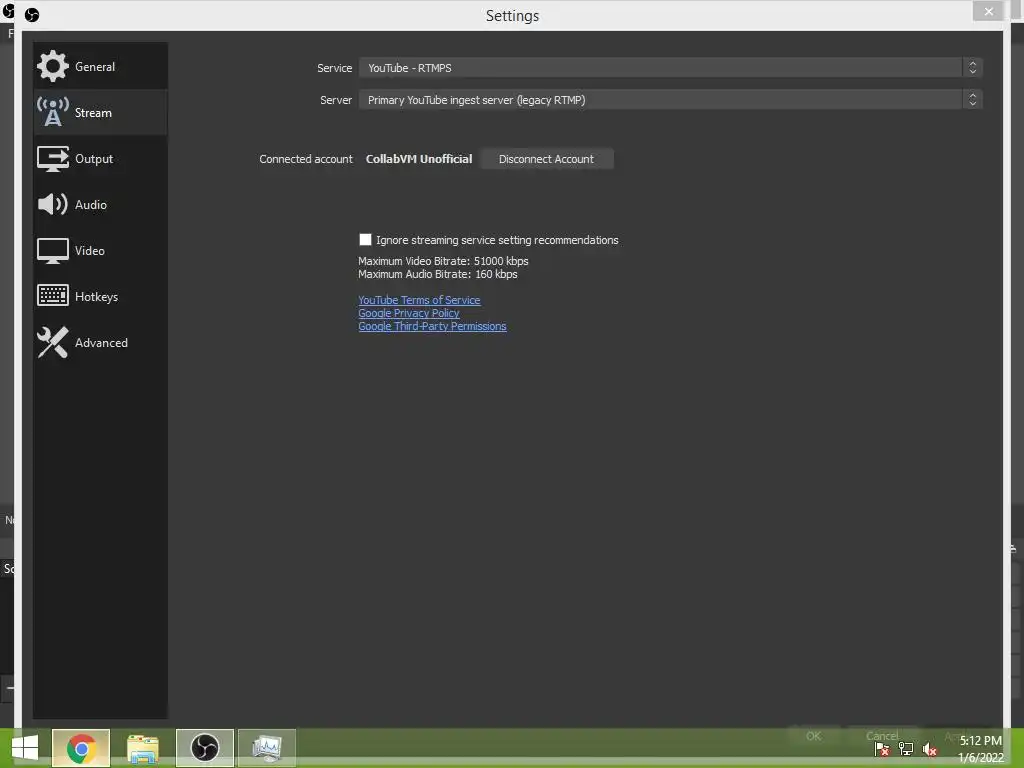1024x768 pixels.
Task: Open File Explorer from the taskbar
Action: 143,748
